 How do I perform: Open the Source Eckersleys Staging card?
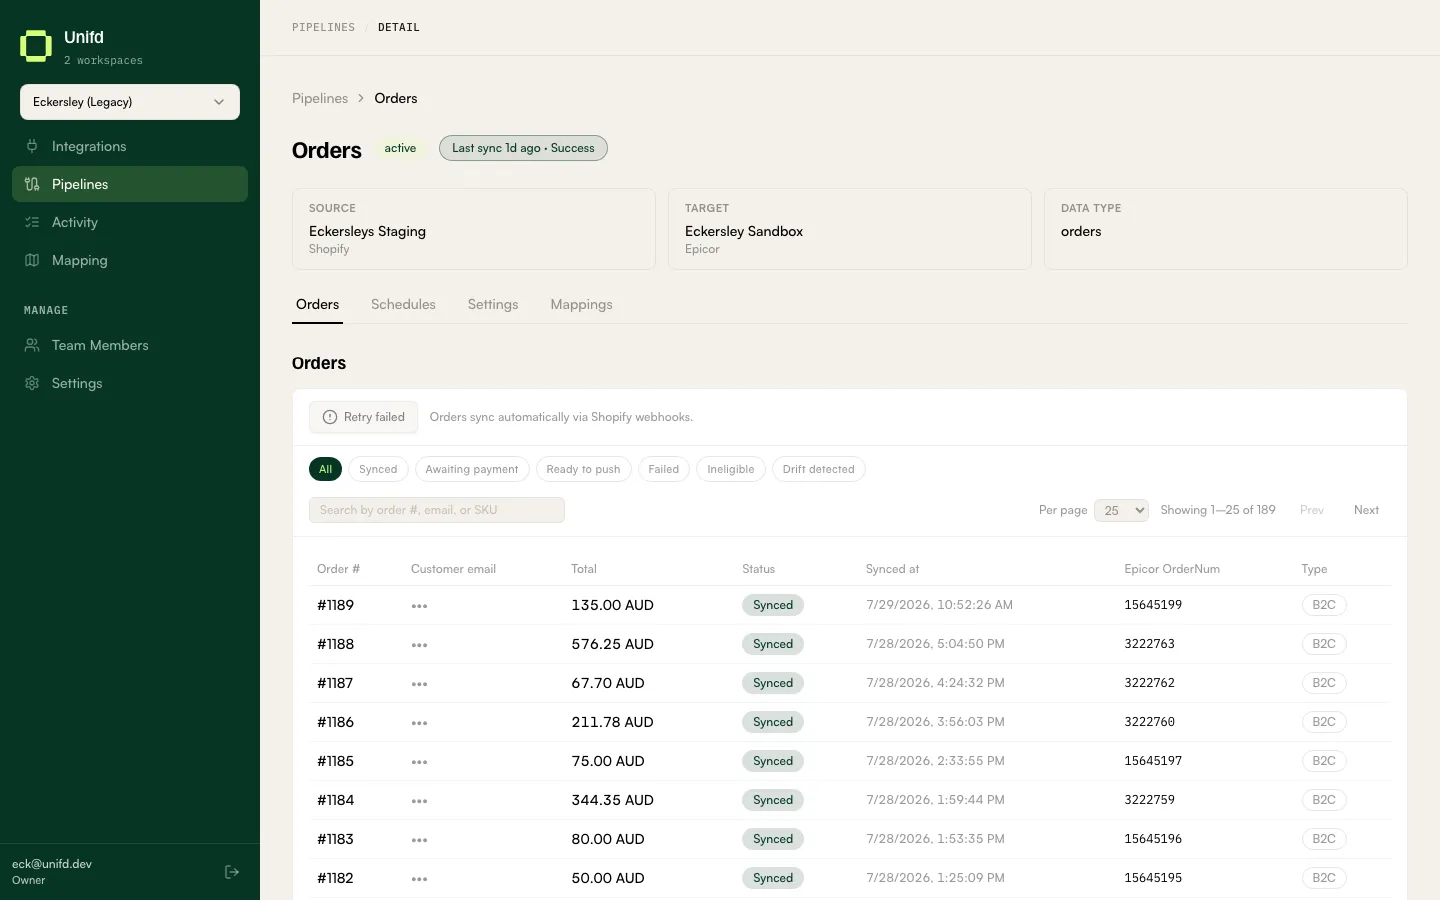pyautogui.click(x=474, y=229)
